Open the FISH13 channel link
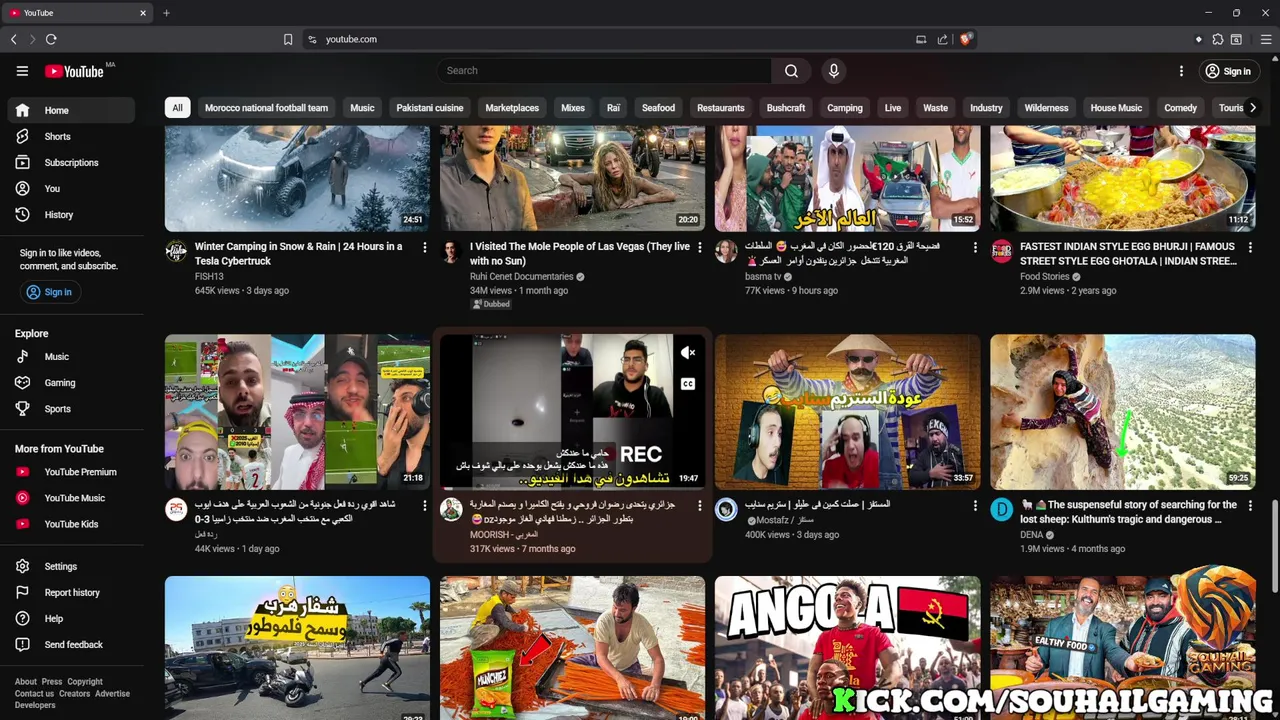The width and height of the screenshot is (1280, 720). tap(209, 277)
